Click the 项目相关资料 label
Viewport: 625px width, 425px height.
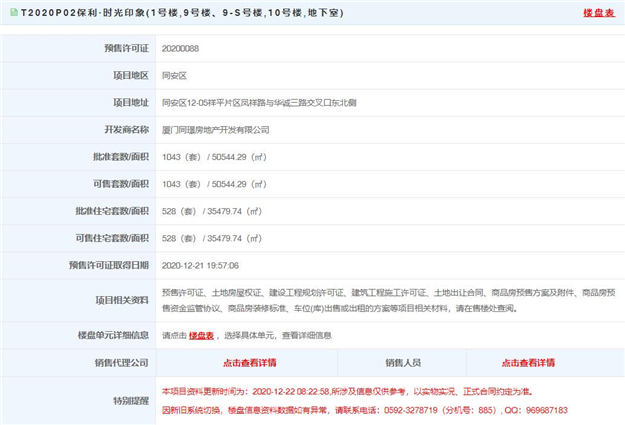tap(122, 300)
